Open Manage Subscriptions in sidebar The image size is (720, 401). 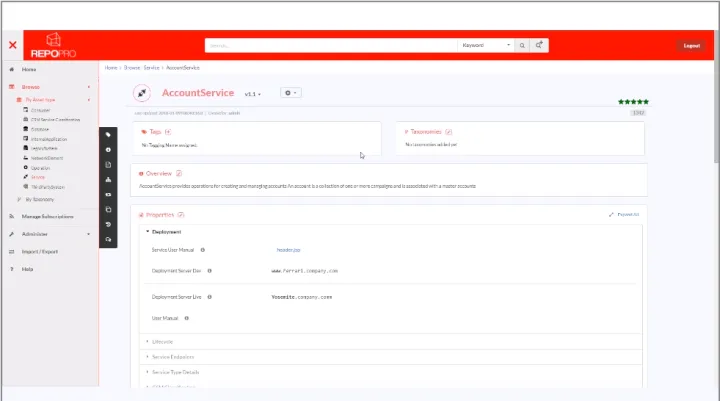tap(48, 217)
